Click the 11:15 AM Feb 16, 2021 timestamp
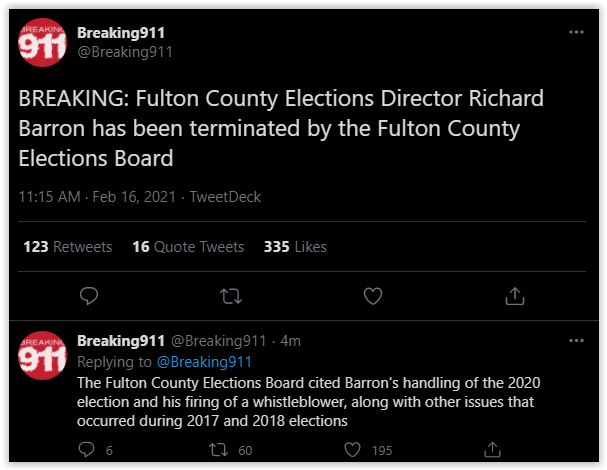This screenshot has width=607, height=470. pyautogui.click(x=97, y=197)
